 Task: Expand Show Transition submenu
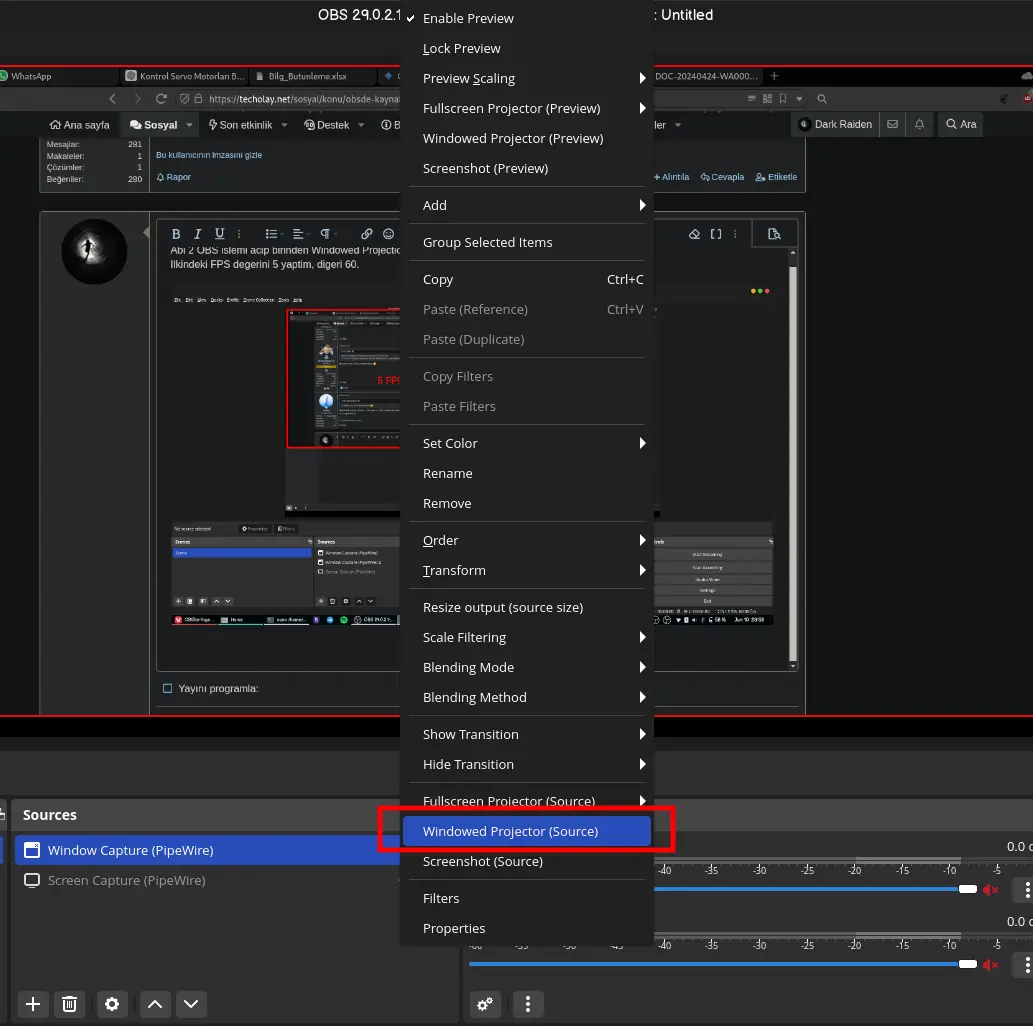pos(526,735)
